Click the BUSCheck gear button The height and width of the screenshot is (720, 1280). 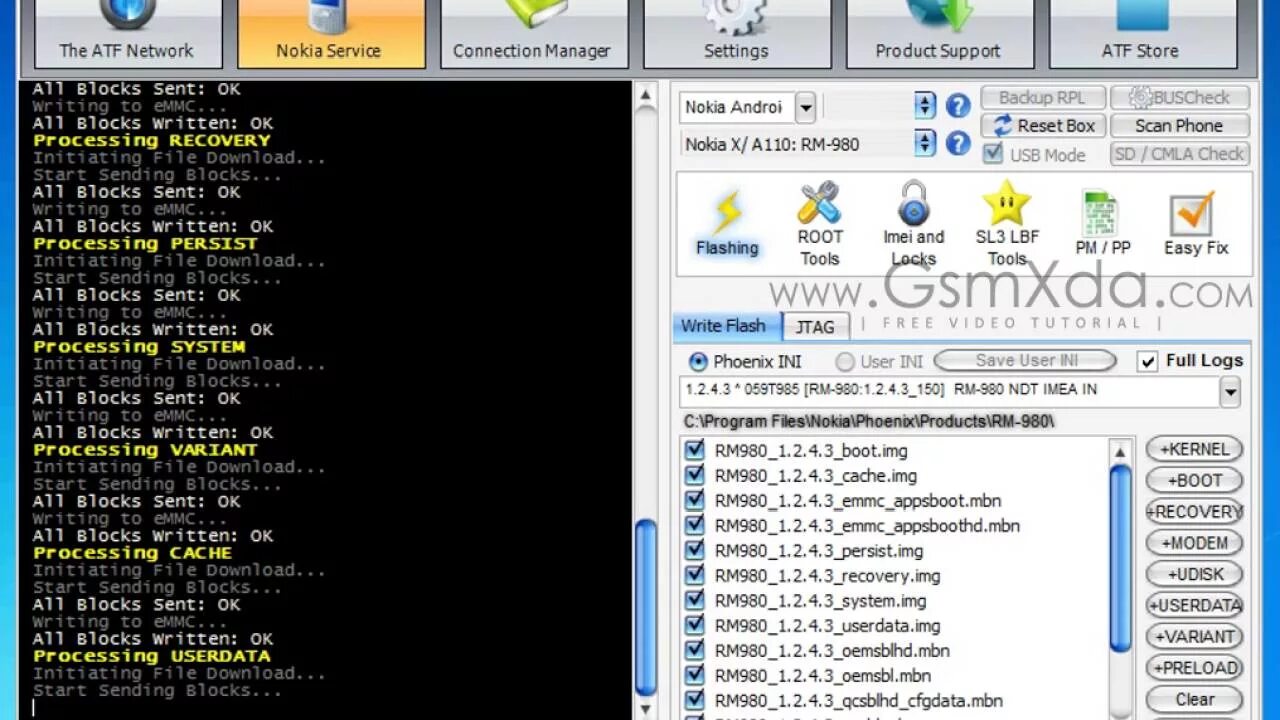pos(1179,97)
